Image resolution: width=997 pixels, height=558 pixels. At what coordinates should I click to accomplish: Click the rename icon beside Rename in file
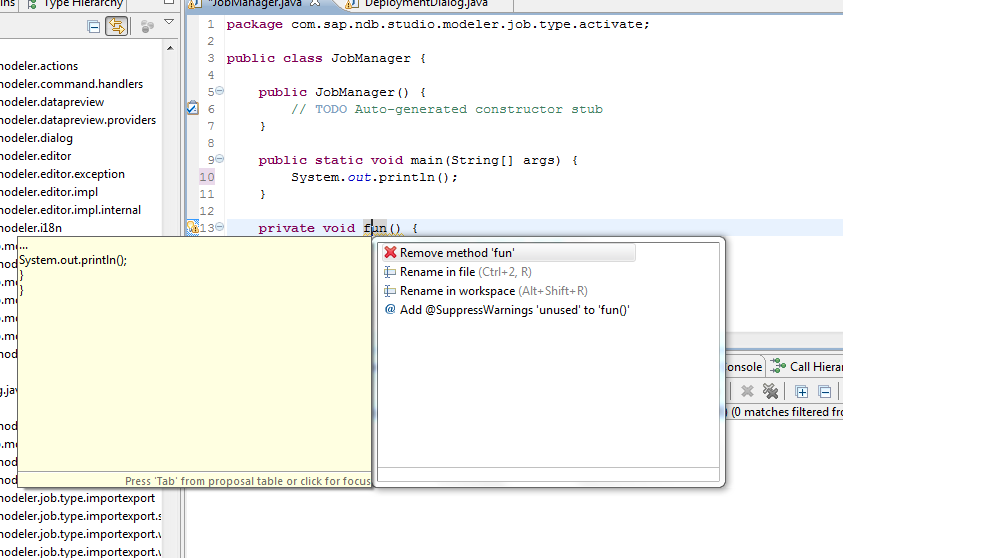(x=390, y=272)
